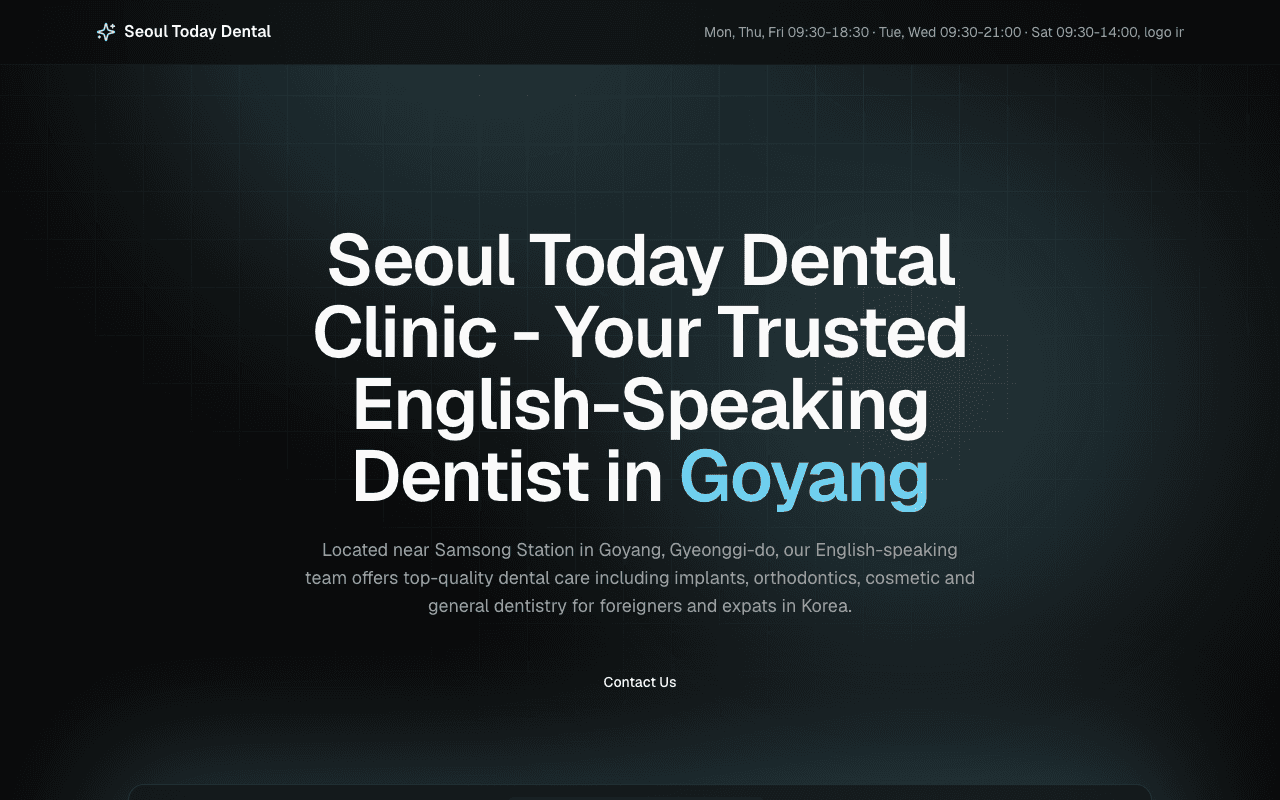The width and height of the screenshot is (1280, 800).
Task: Click the Contact Us button
Action: click(x=640, y=682)
